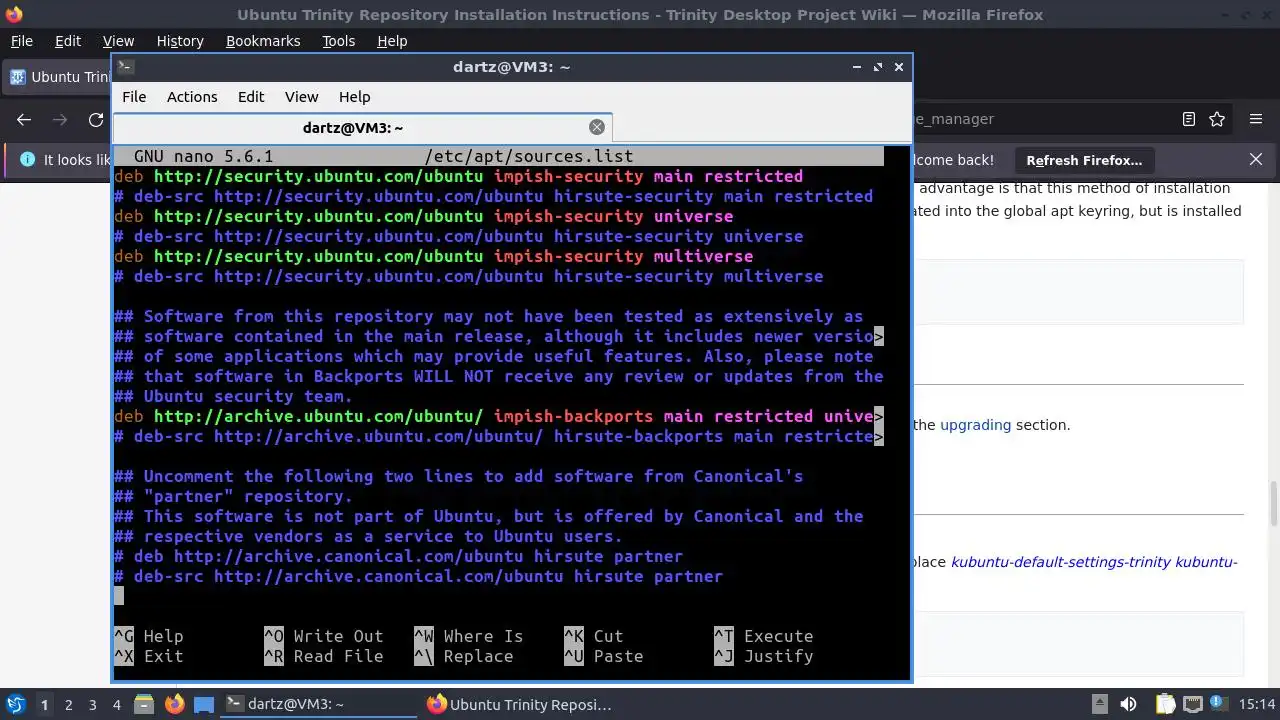Go back in Firefox navigation

(24, 119)
